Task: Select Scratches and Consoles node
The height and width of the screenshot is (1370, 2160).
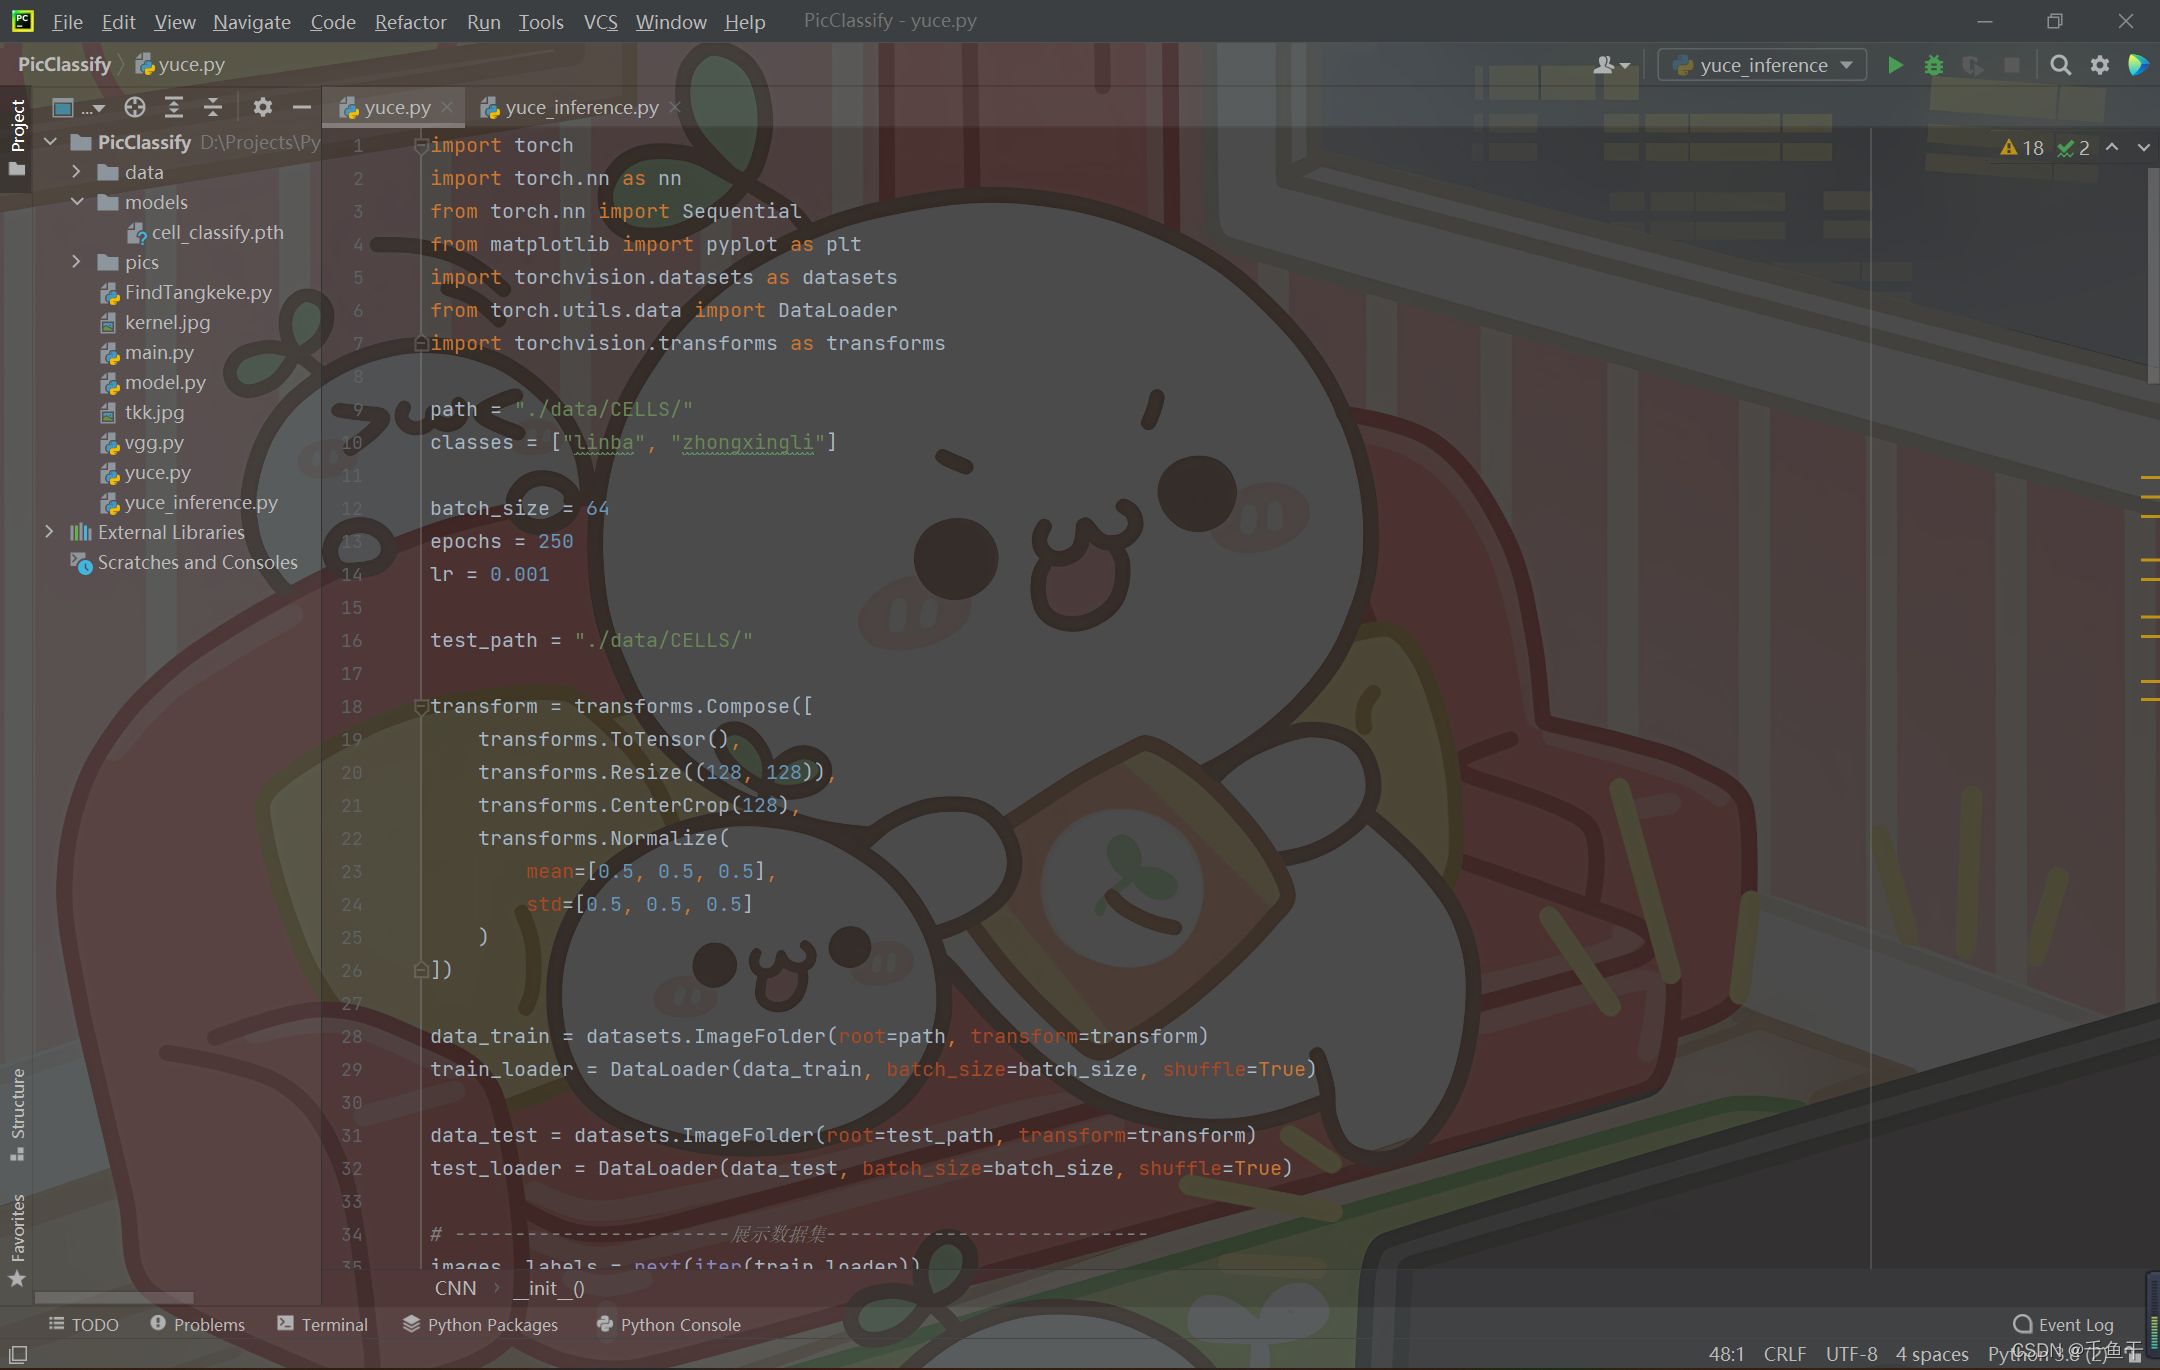Action: click(x=197, y=562)
